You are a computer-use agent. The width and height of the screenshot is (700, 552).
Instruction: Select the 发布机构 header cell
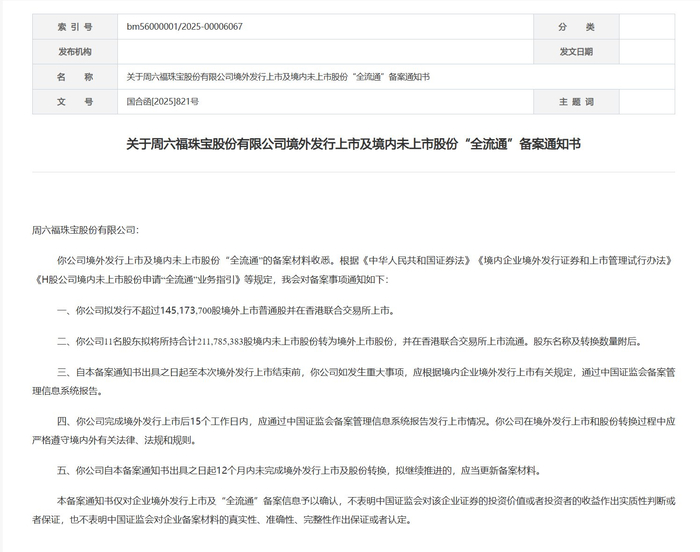coord(75,52)
